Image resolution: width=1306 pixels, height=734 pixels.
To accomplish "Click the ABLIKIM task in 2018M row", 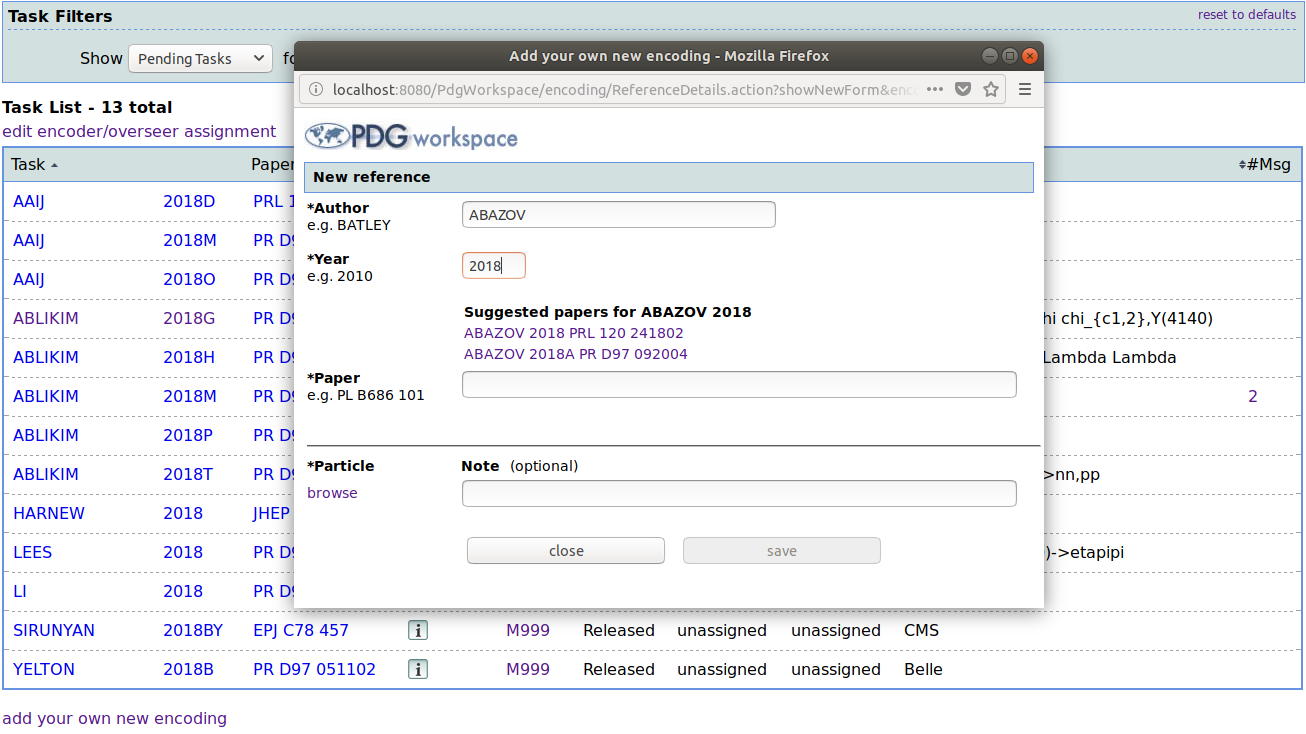I will coord(46,396).
